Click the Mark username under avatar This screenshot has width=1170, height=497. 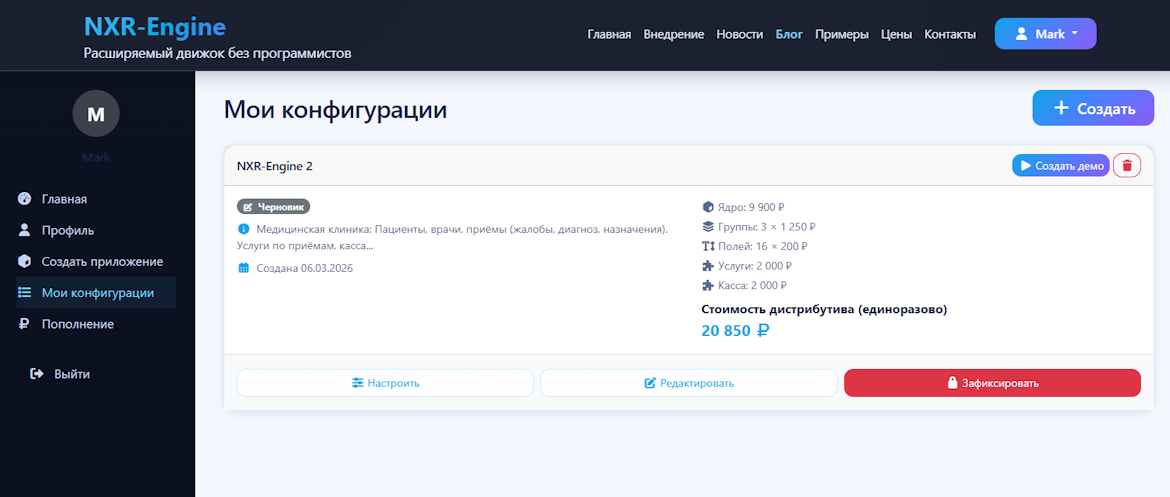[96, 157]
